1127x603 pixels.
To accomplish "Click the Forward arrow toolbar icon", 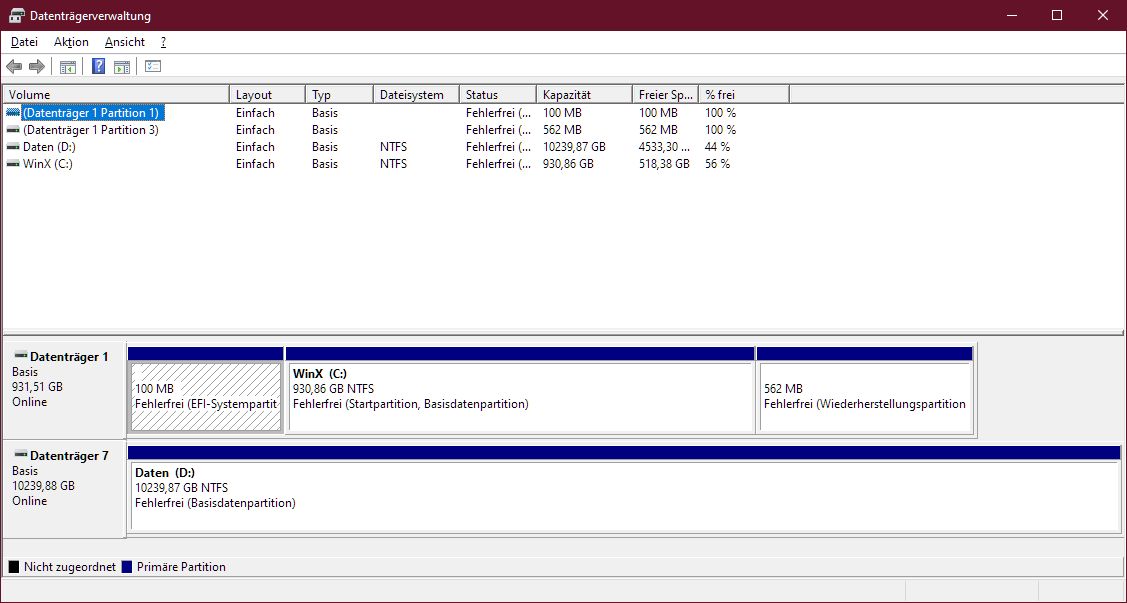I will [37, 67].
